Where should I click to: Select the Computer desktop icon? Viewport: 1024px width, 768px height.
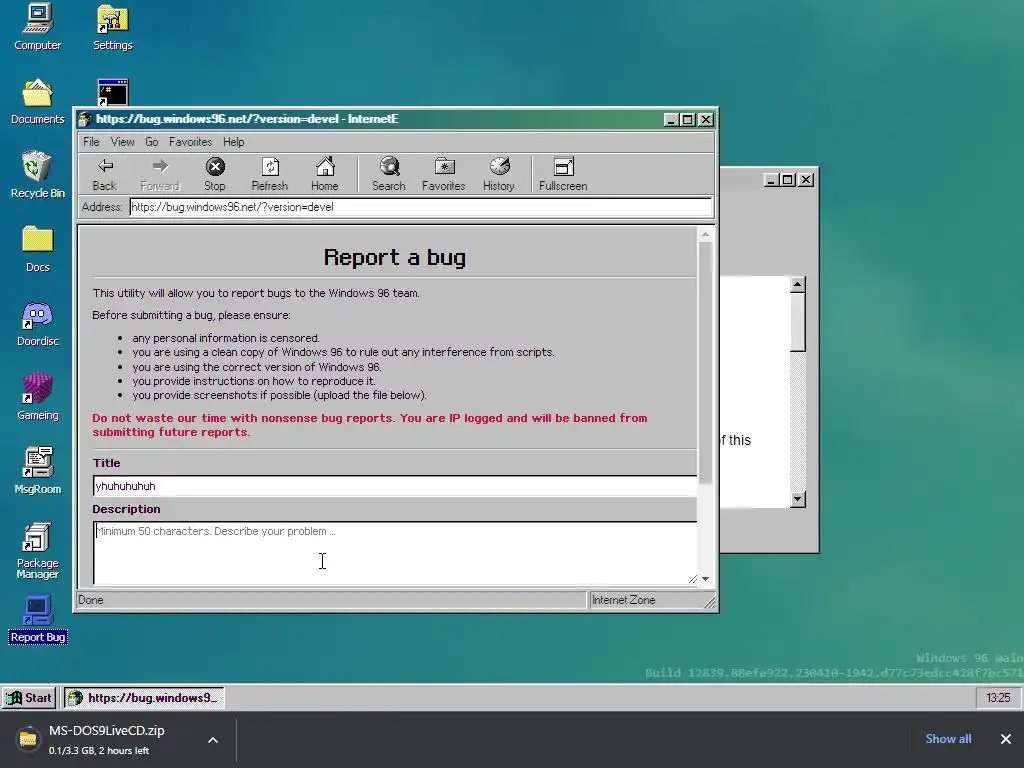coord(38,27)
